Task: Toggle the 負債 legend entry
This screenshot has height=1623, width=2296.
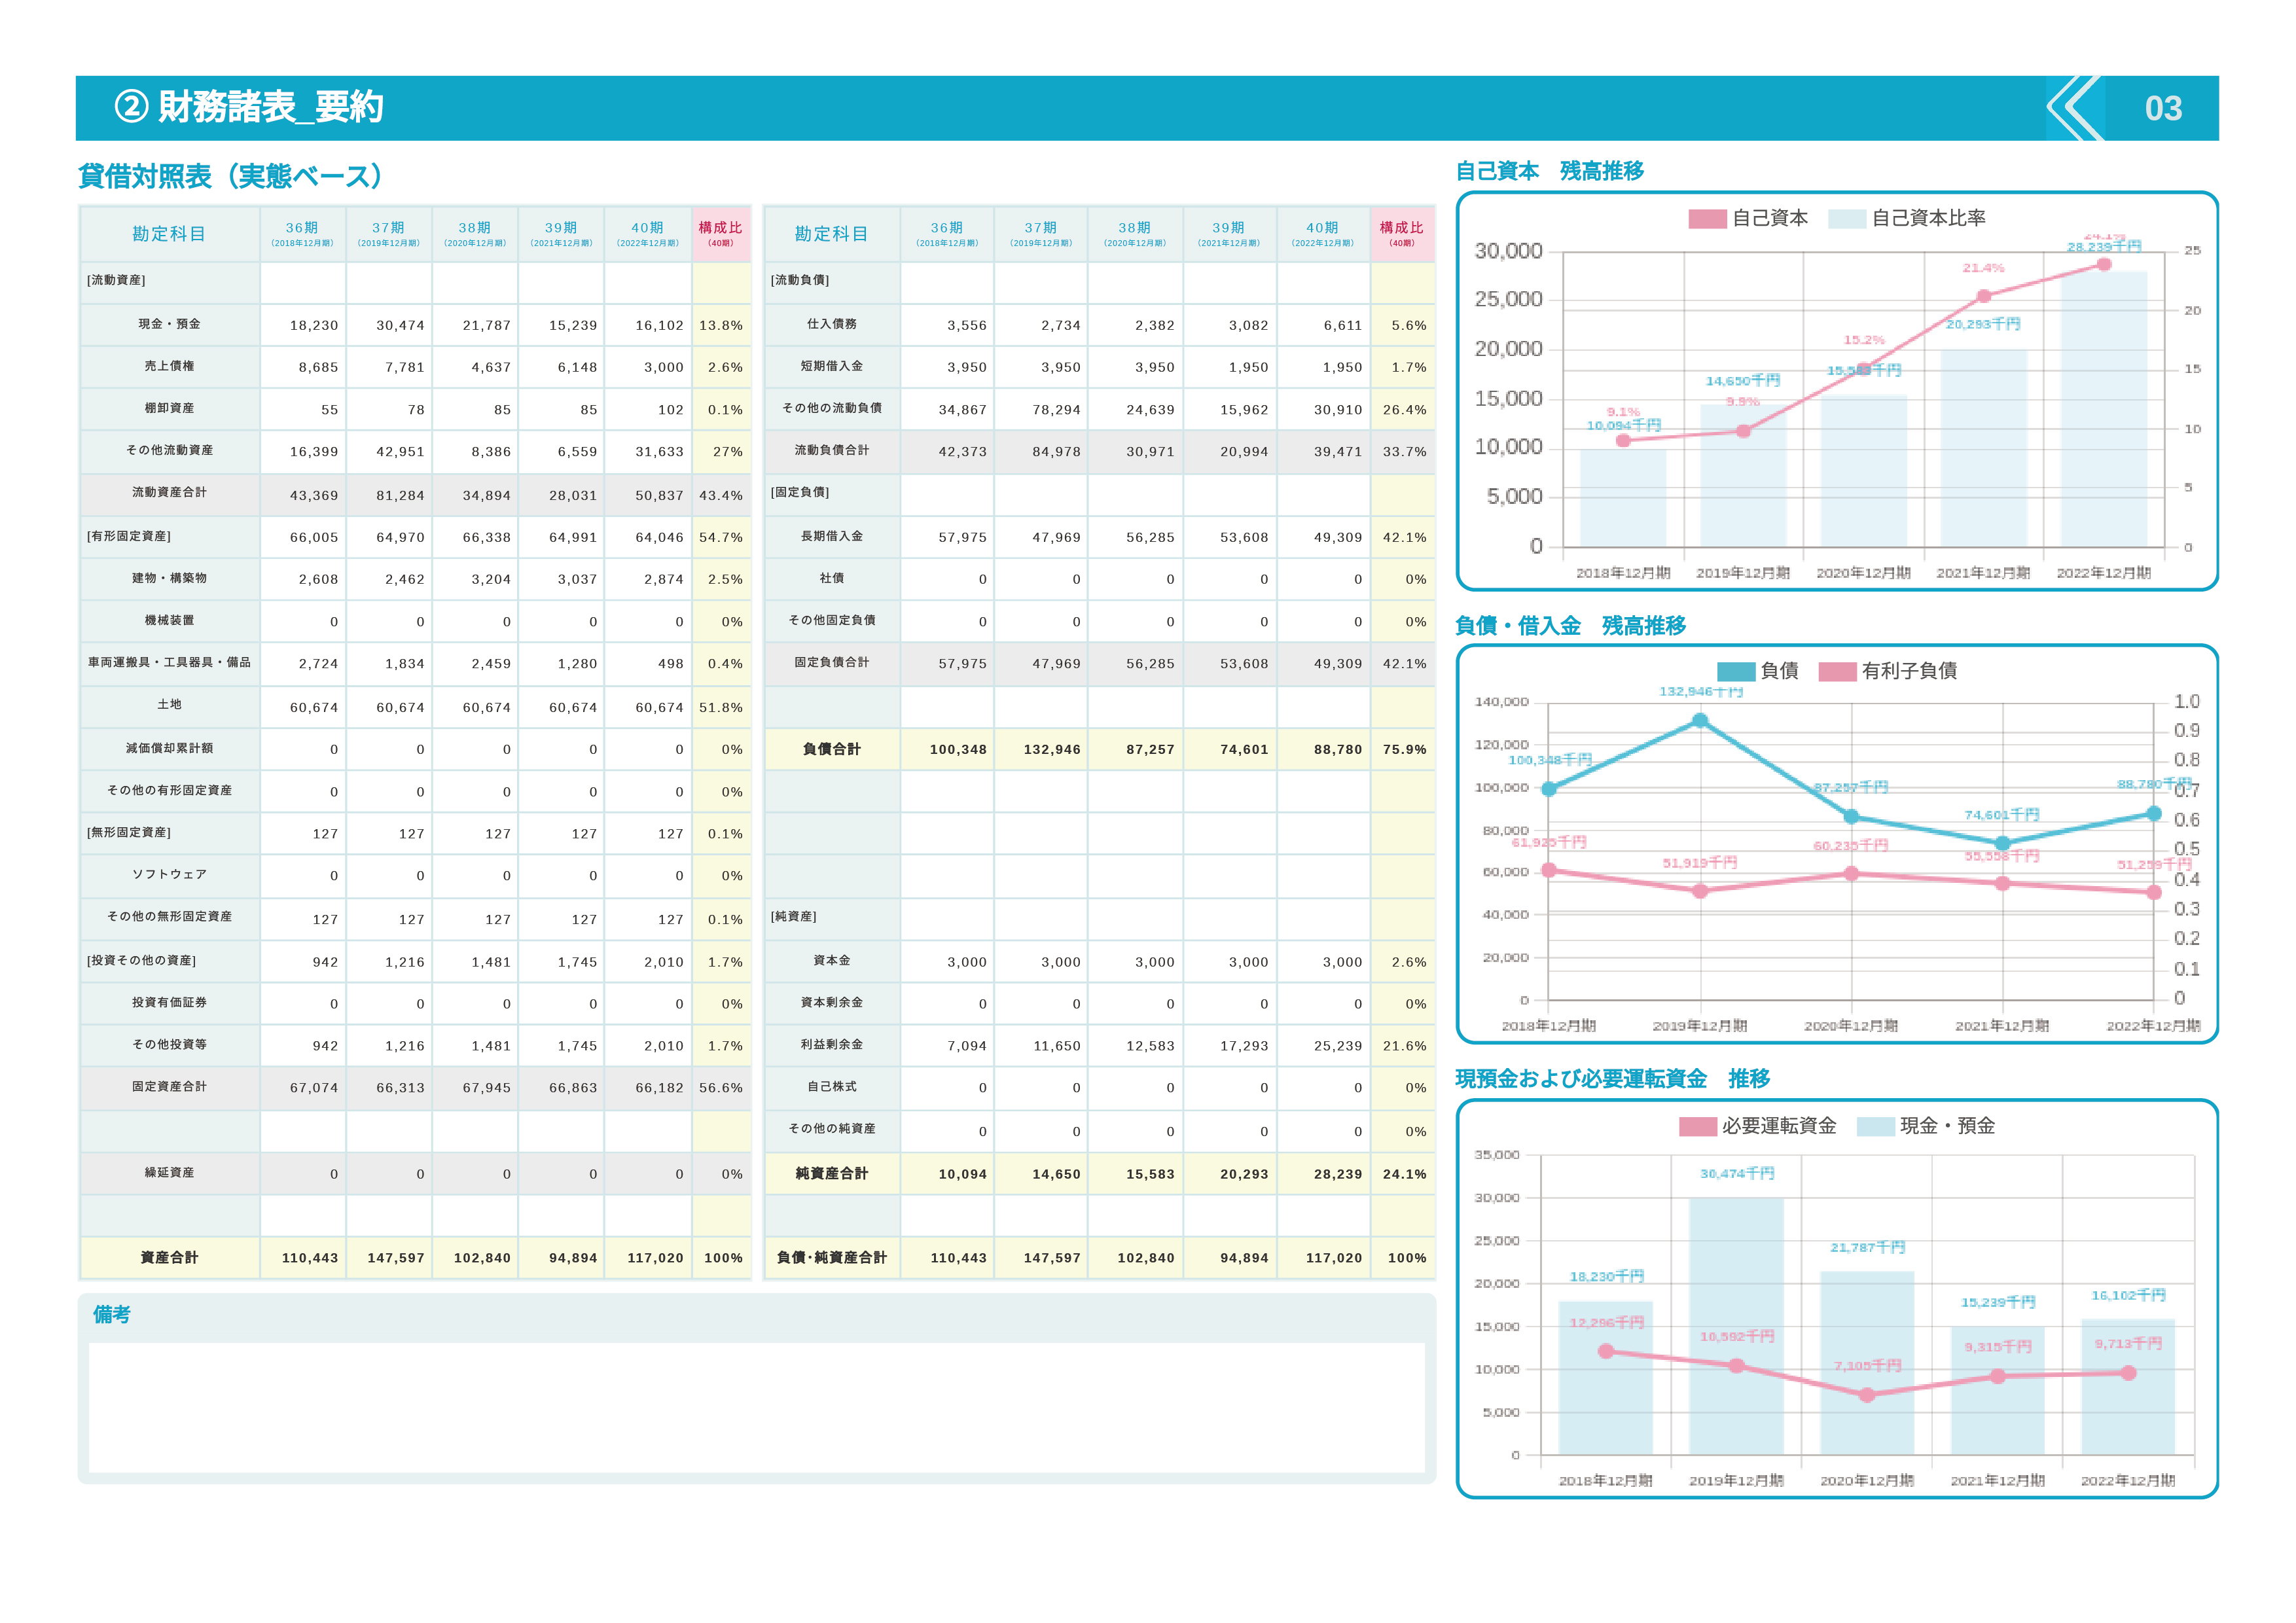Action: (1778, 671)
